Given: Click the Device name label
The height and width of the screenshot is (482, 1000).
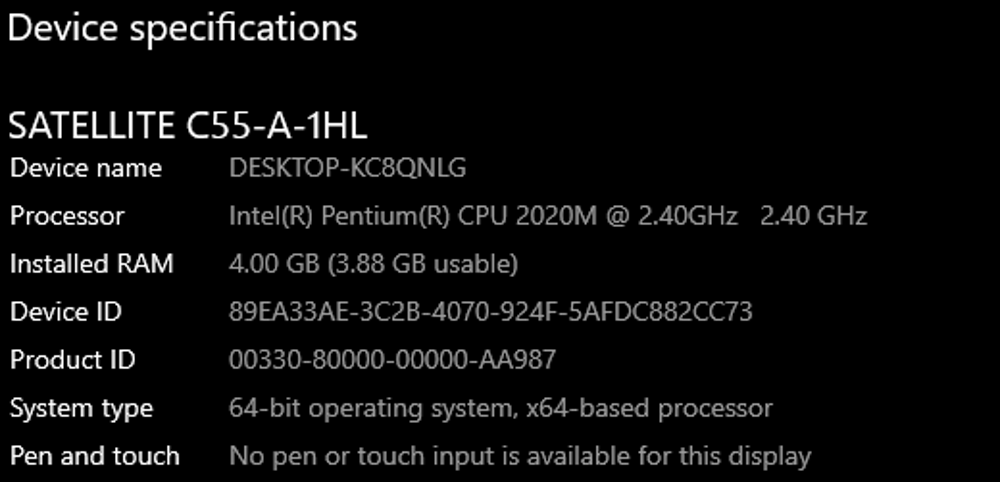Looking at the screenshot, I should click(x=86, y=168).
